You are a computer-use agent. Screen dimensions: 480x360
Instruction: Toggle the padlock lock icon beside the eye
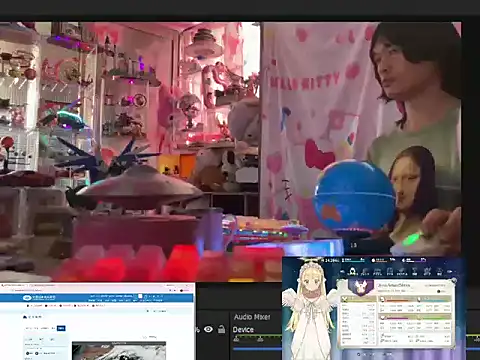221,329
